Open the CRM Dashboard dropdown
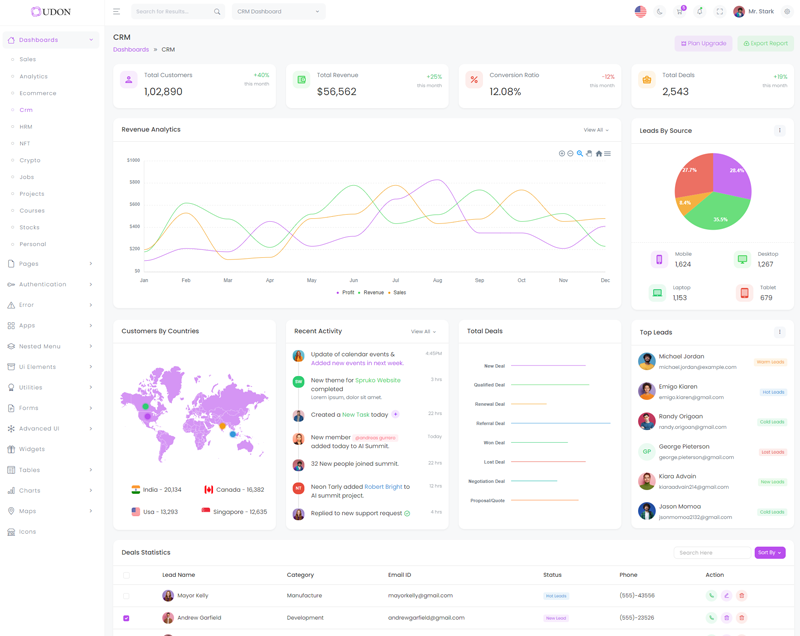Image resolution: width=800 pixels, height=636 pixels. (278, 12)
